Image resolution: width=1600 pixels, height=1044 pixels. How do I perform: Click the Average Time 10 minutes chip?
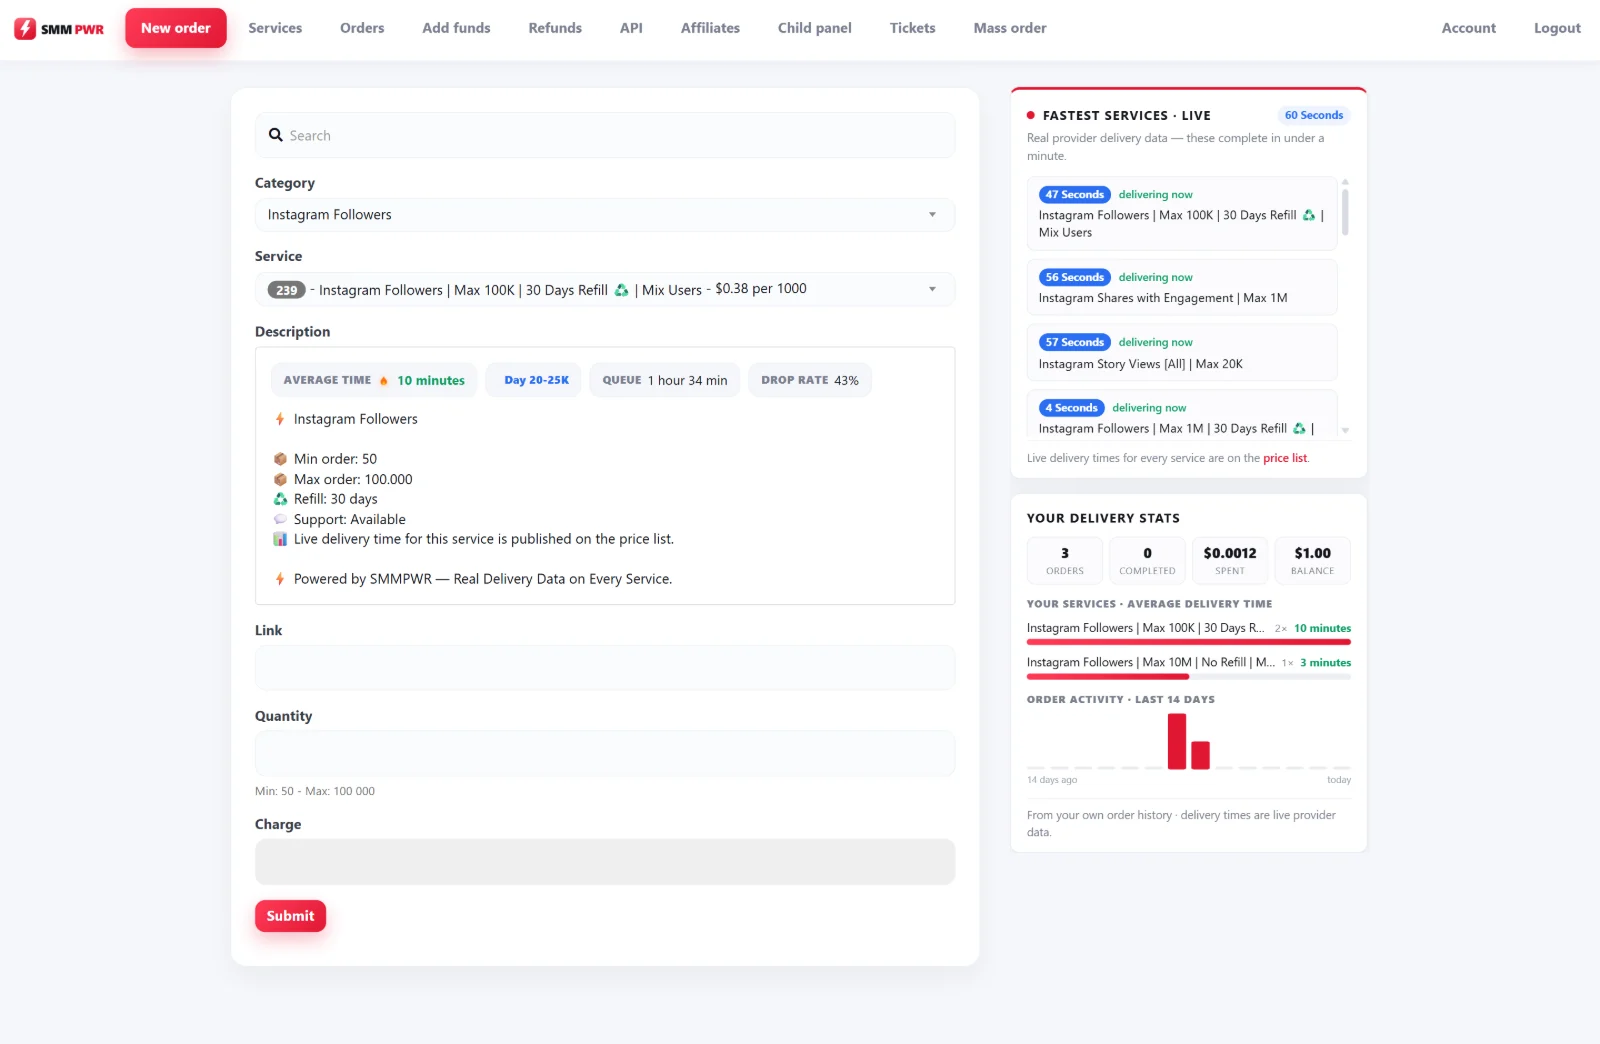pyautogui.click(x=374, y=380)
